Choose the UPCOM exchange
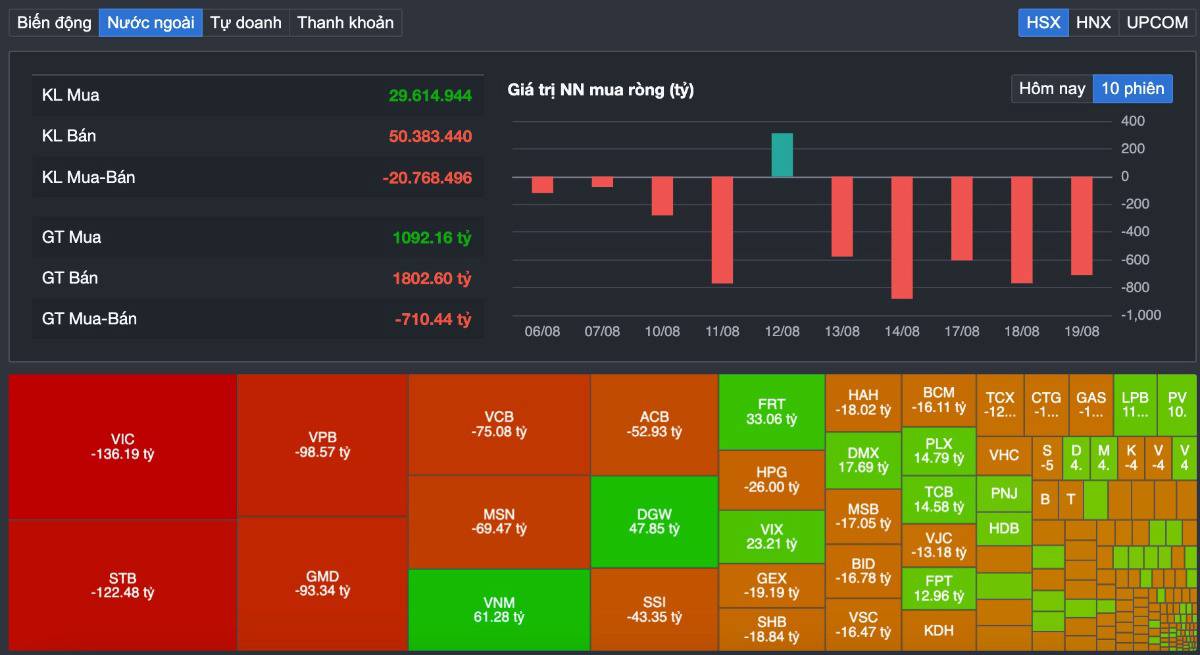The image size is (1200, 655). pos(1157,22)
